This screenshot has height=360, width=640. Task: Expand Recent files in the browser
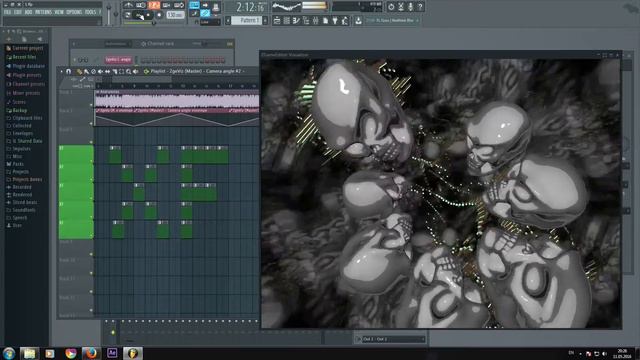pyautogui.click(x=21, y=57)
